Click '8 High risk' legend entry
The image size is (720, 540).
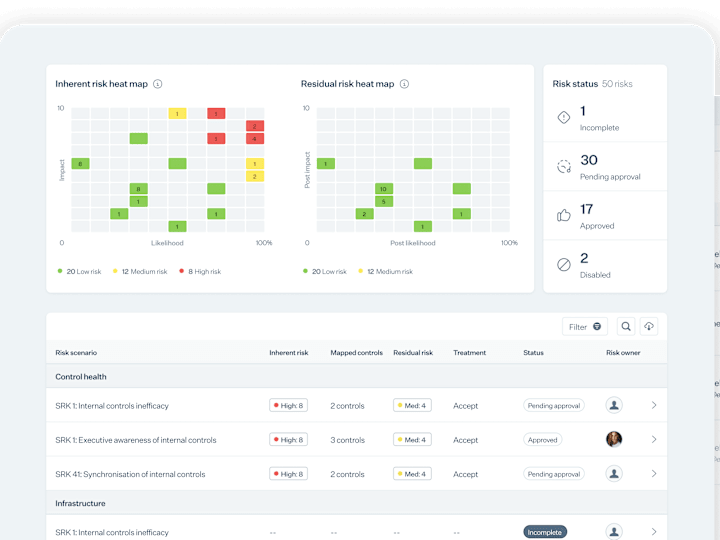pyautogui.click(x=200, y=271)
